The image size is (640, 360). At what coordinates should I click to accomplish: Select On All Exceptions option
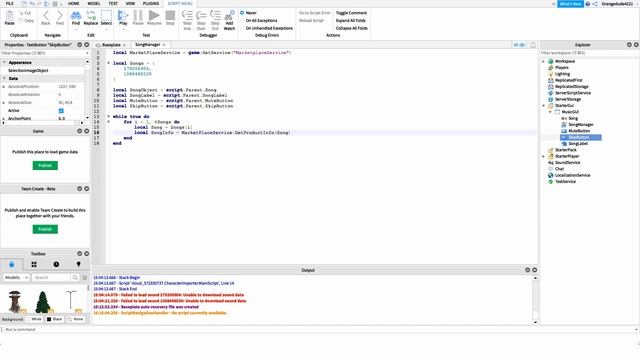[x=261, y=20]
